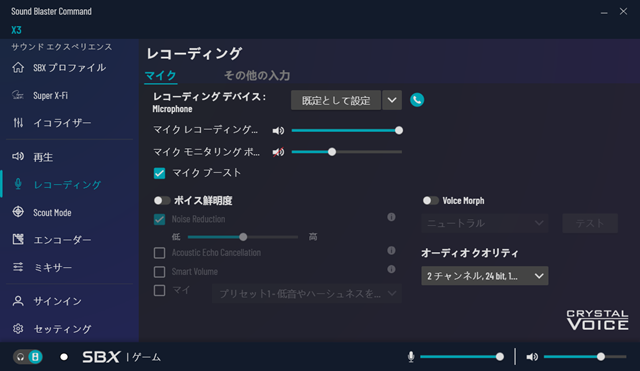The height and width of the screenshot is (371, 640).
Task: Check Smart Volume checkbox
Action: tap(160, 272)
